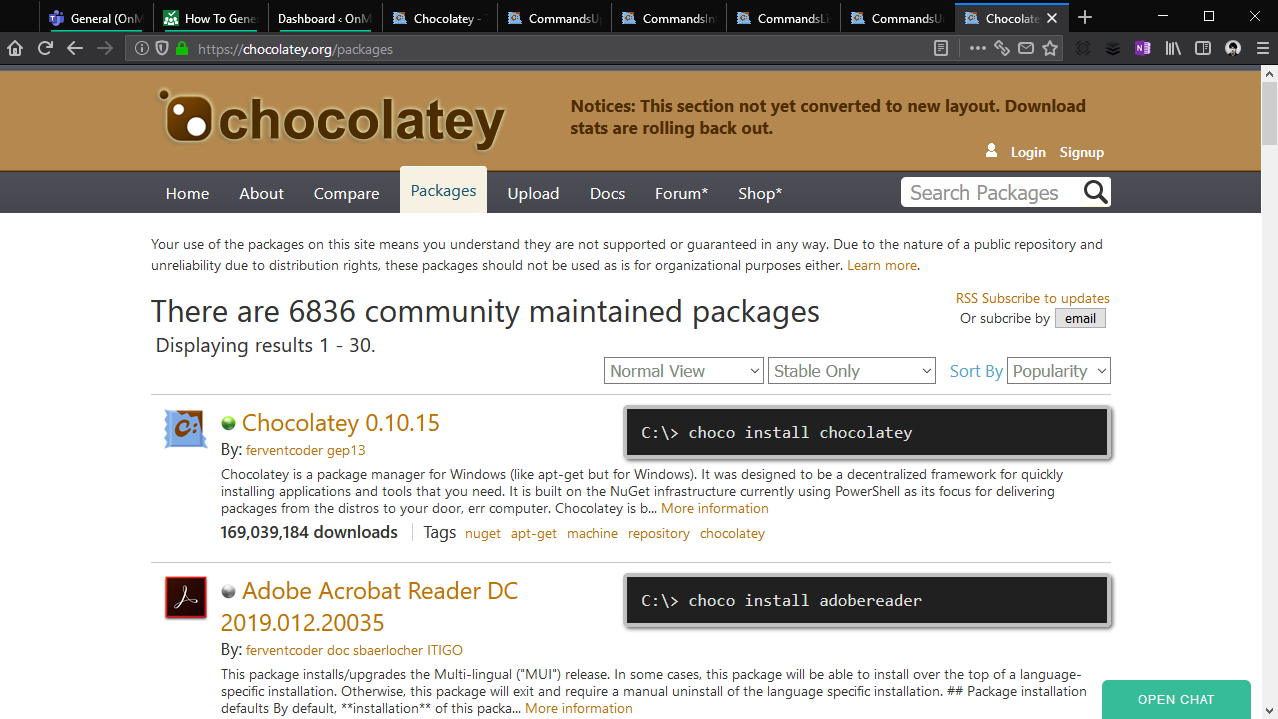Open the Forum nav item
Image resolution: width=1278 pixels, height=719 pixels.
tap(681, 193)
